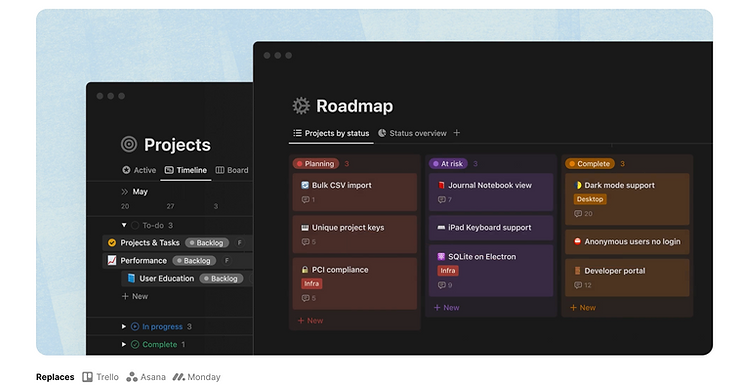Screen dimensions: 740x388
Task: Click the Dark mode support moon icon
Action: pyautogui.click(x=578, y=185)
